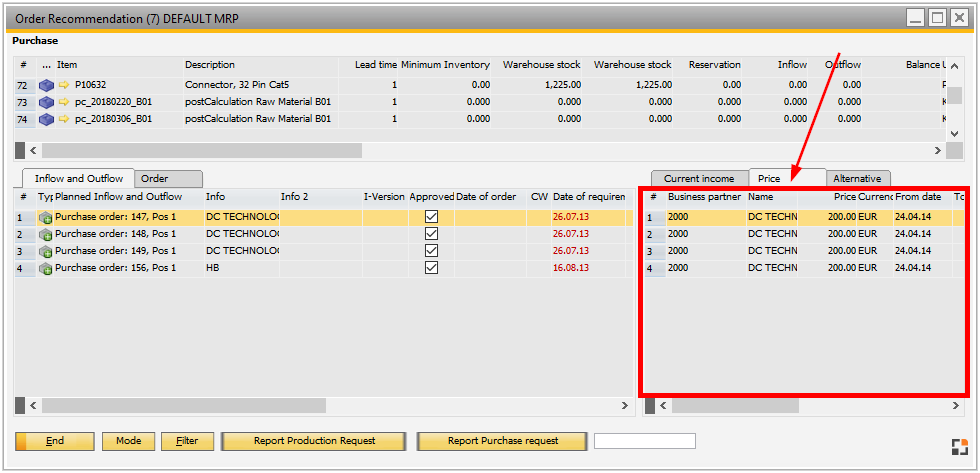Uncheck Approved for Purchase order 148
The image size is (980, 473).
[x=432, y=234]
